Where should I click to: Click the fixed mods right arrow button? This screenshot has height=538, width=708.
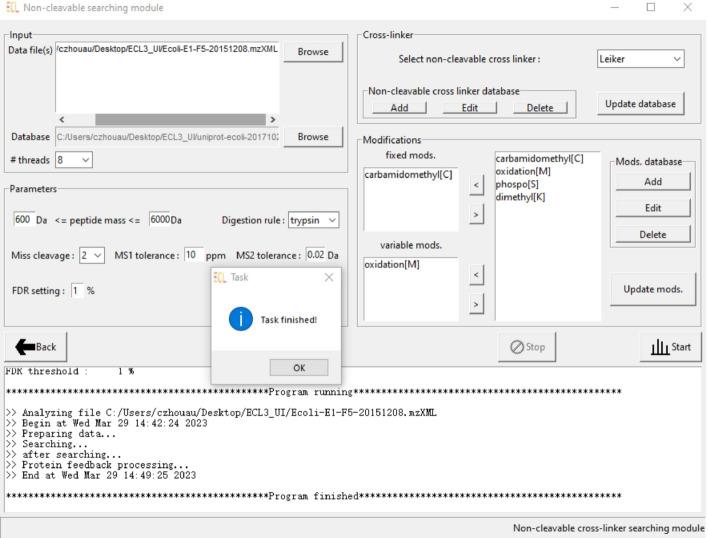pyautogui.click(x=476, y=216)
